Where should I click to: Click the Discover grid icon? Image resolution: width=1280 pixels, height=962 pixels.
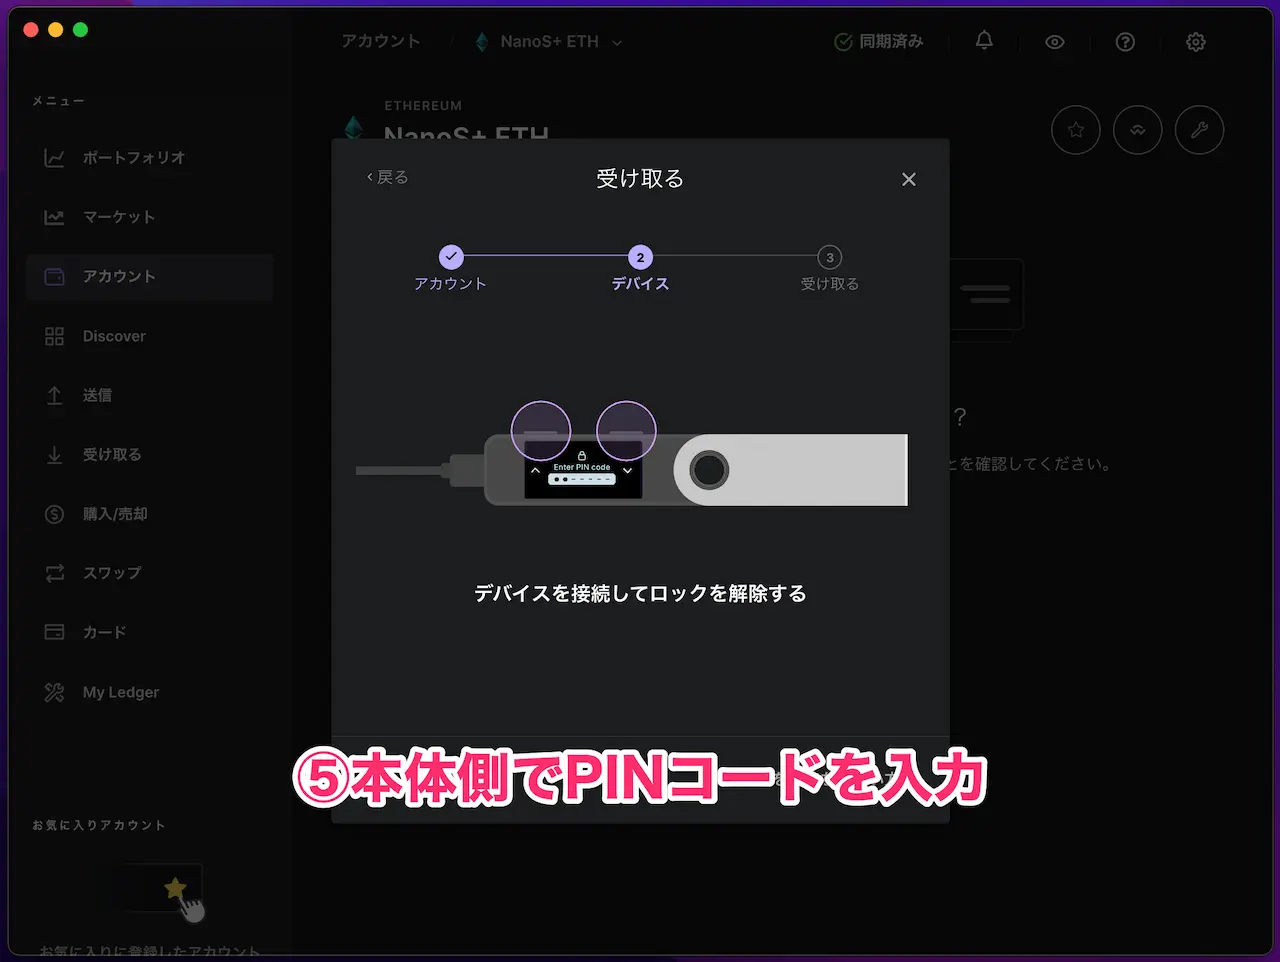tap(55, 336)
